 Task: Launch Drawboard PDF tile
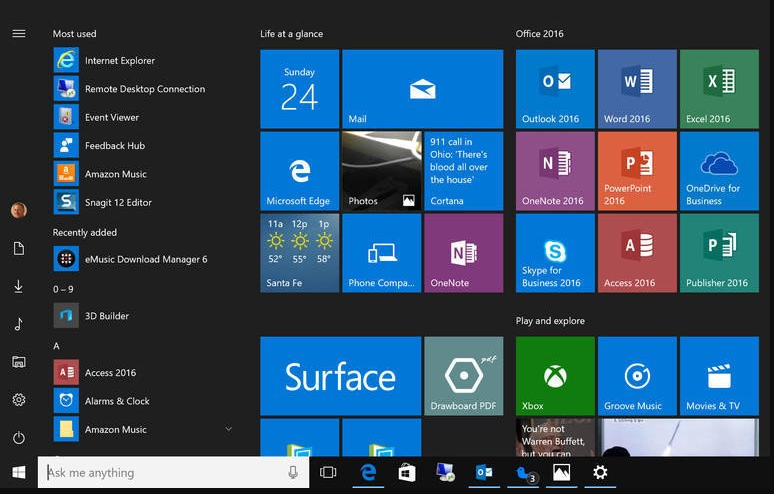(464, 376)
